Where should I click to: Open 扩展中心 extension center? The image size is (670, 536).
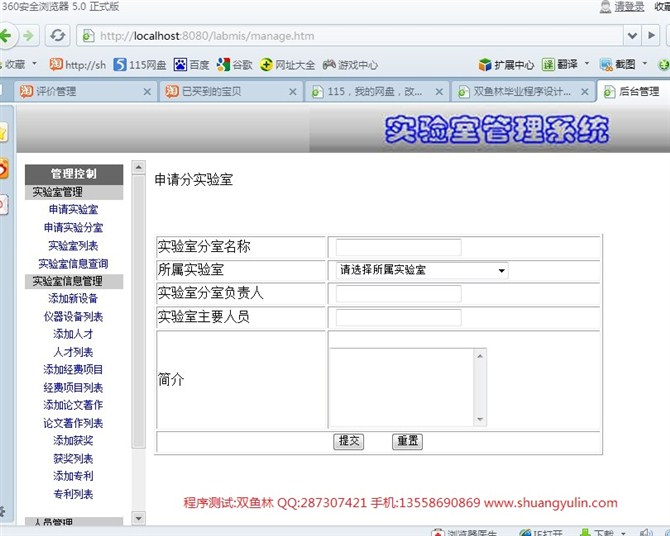pyautogui.click(x=506, y=65)
